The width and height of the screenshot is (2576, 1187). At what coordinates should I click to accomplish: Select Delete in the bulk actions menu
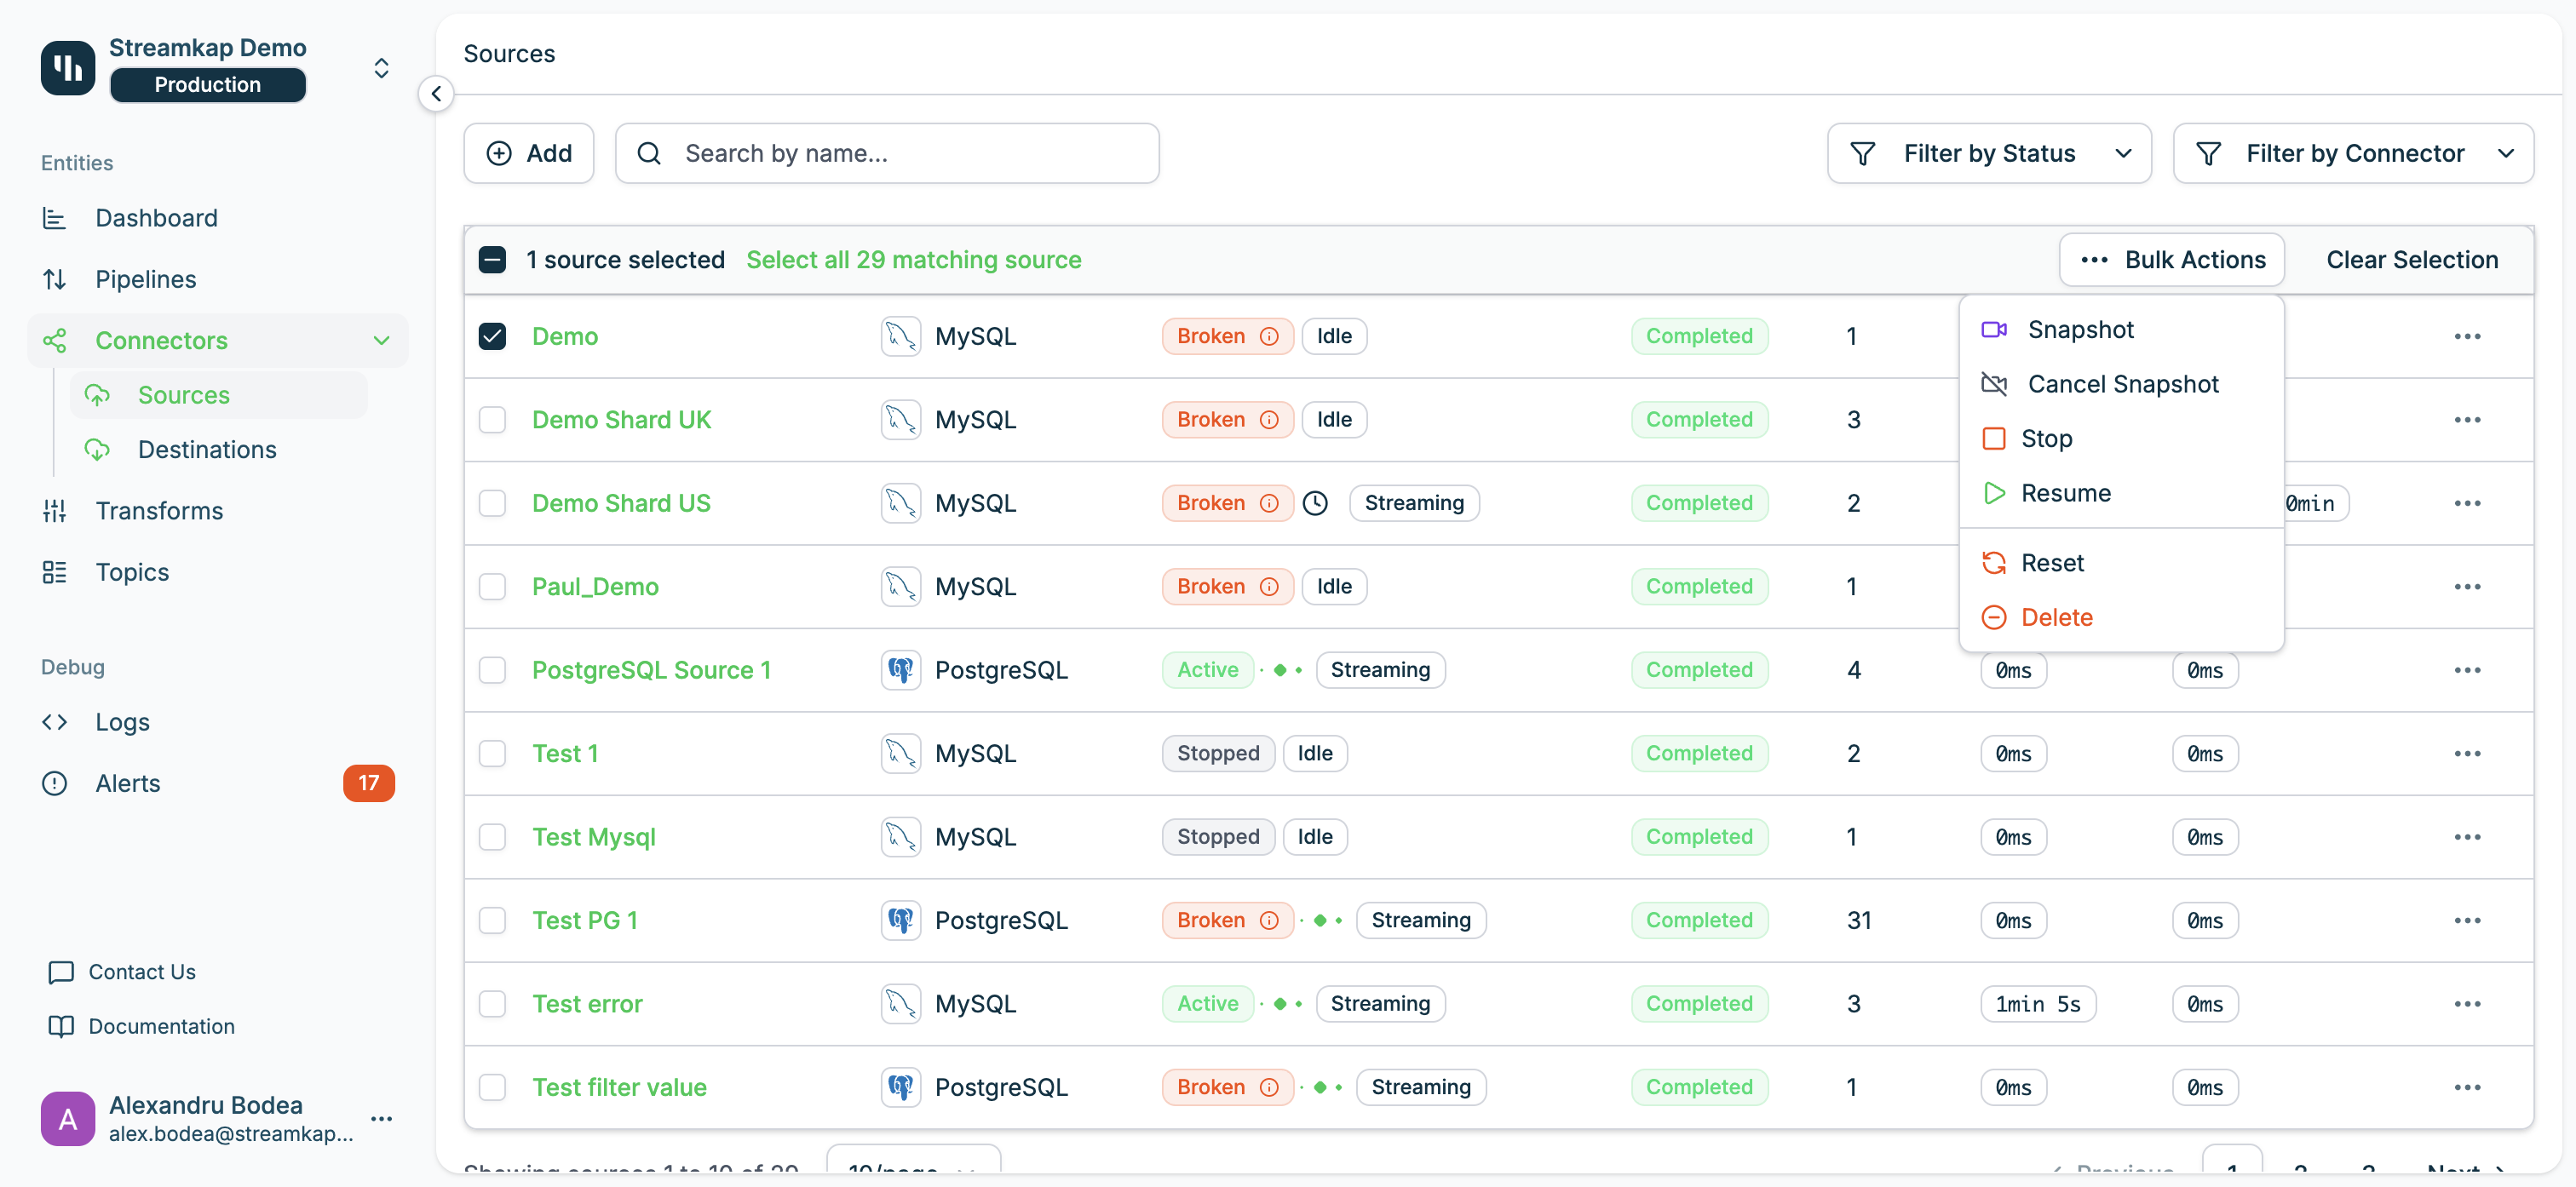point(2056,617)
